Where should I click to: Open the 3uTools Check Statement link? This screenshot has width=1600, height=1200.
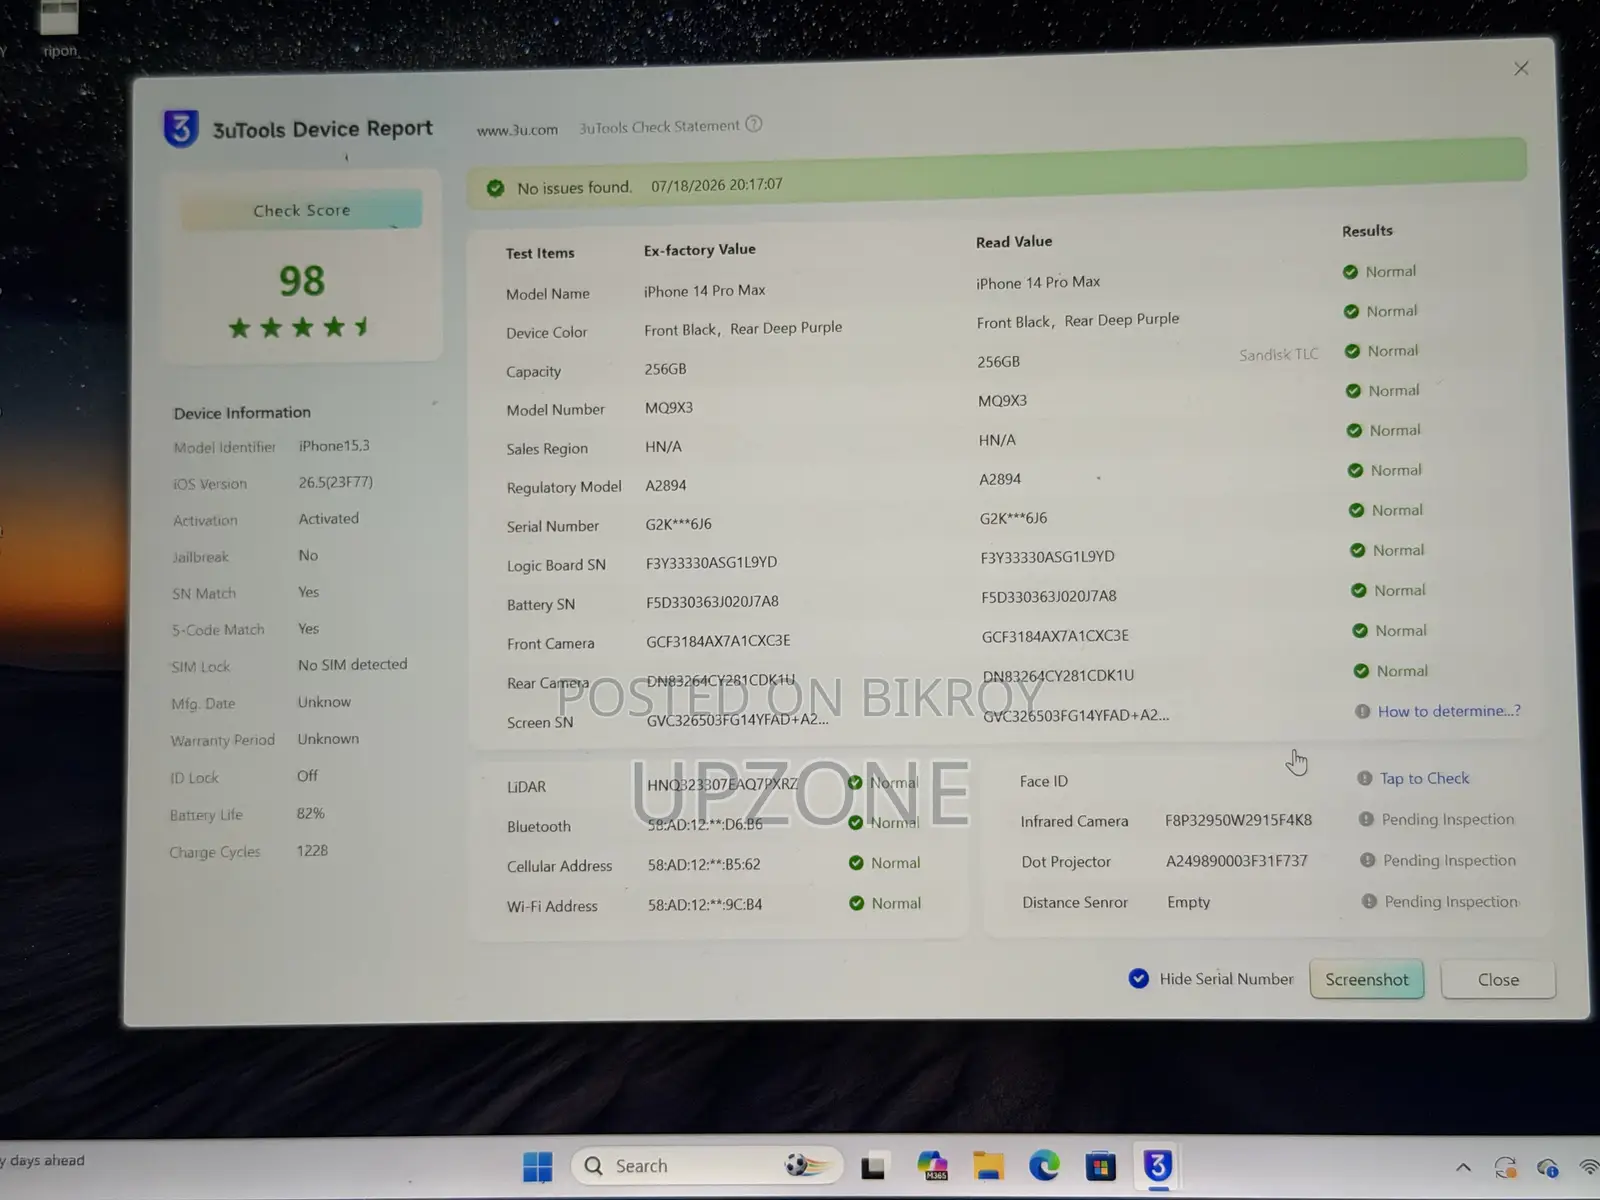coord(659,127)
